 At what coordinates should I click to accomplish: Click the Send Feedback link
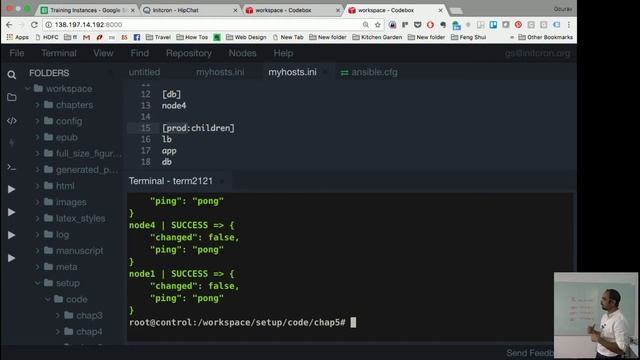pyautogui.click(x=530, y=353)
